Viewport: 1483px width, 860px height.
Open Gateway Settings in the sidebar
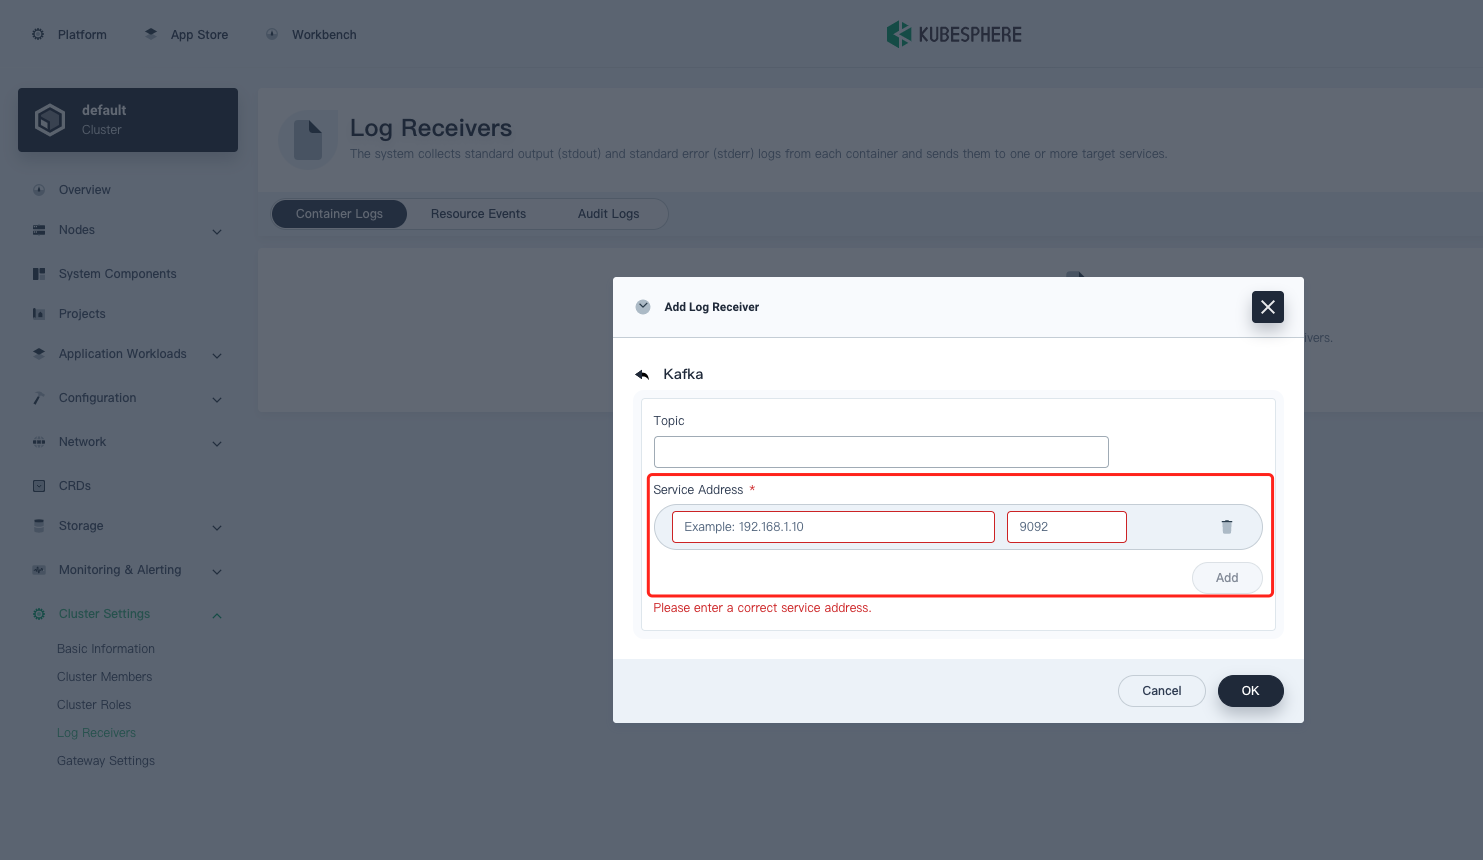(106, 760)
